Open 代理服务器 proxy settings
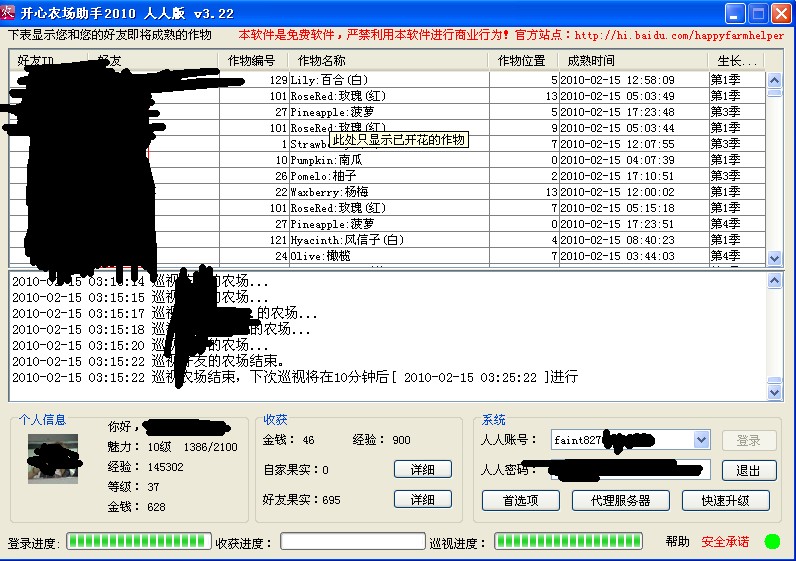Screen dimensions: 796x561 pos(620,500)
